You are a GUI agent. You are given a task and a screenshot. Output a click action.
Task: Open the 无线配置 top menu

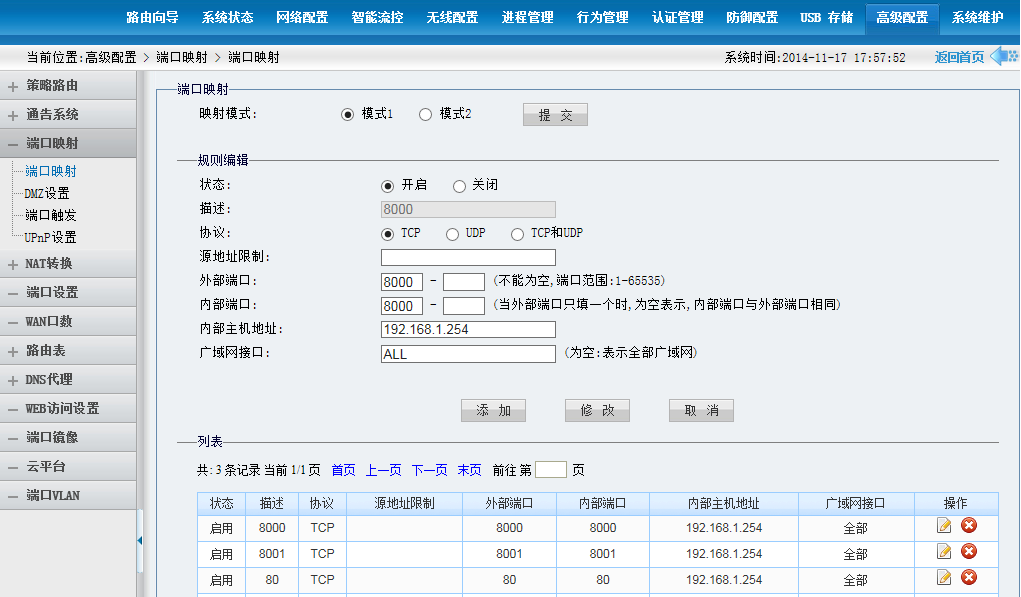click(452, 18)
